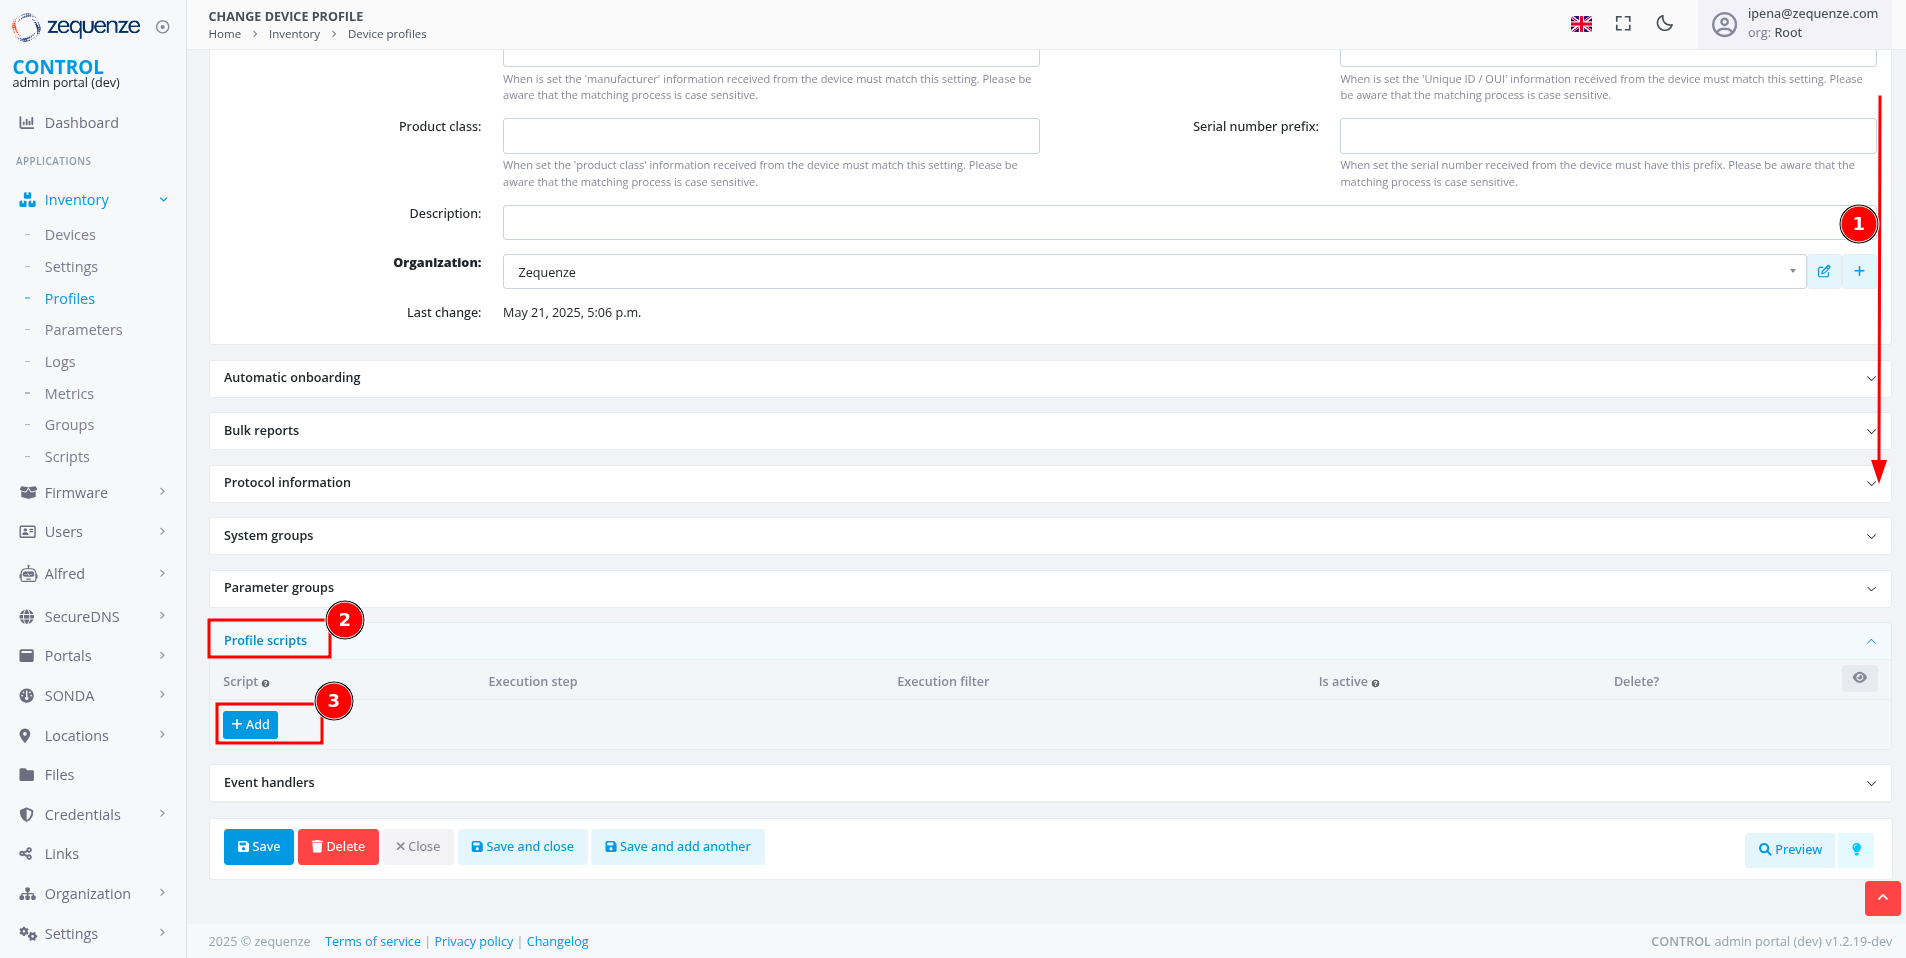Go to Scripts in sidebar

[67, 457]
